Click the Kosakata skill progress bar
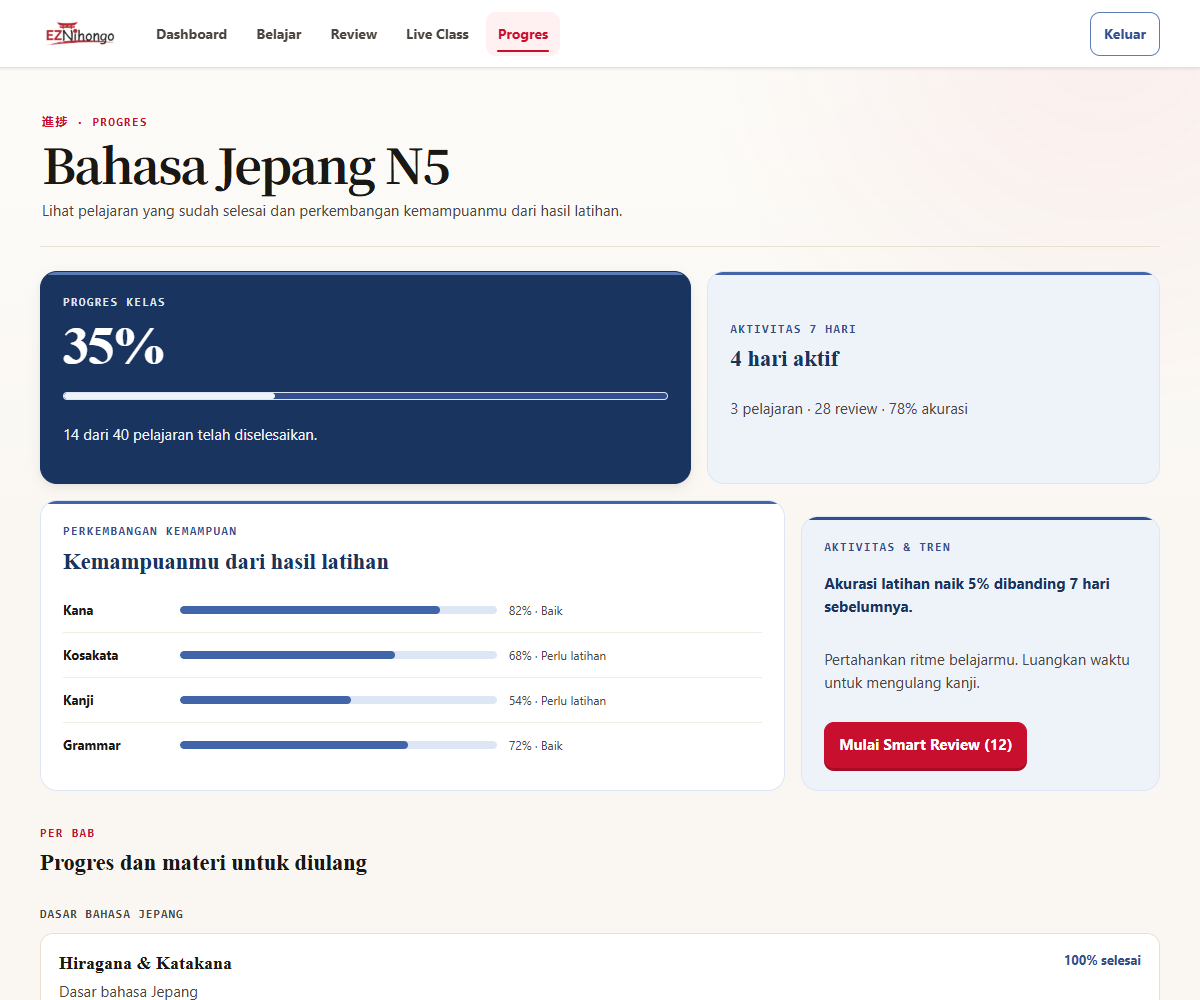 338,655
